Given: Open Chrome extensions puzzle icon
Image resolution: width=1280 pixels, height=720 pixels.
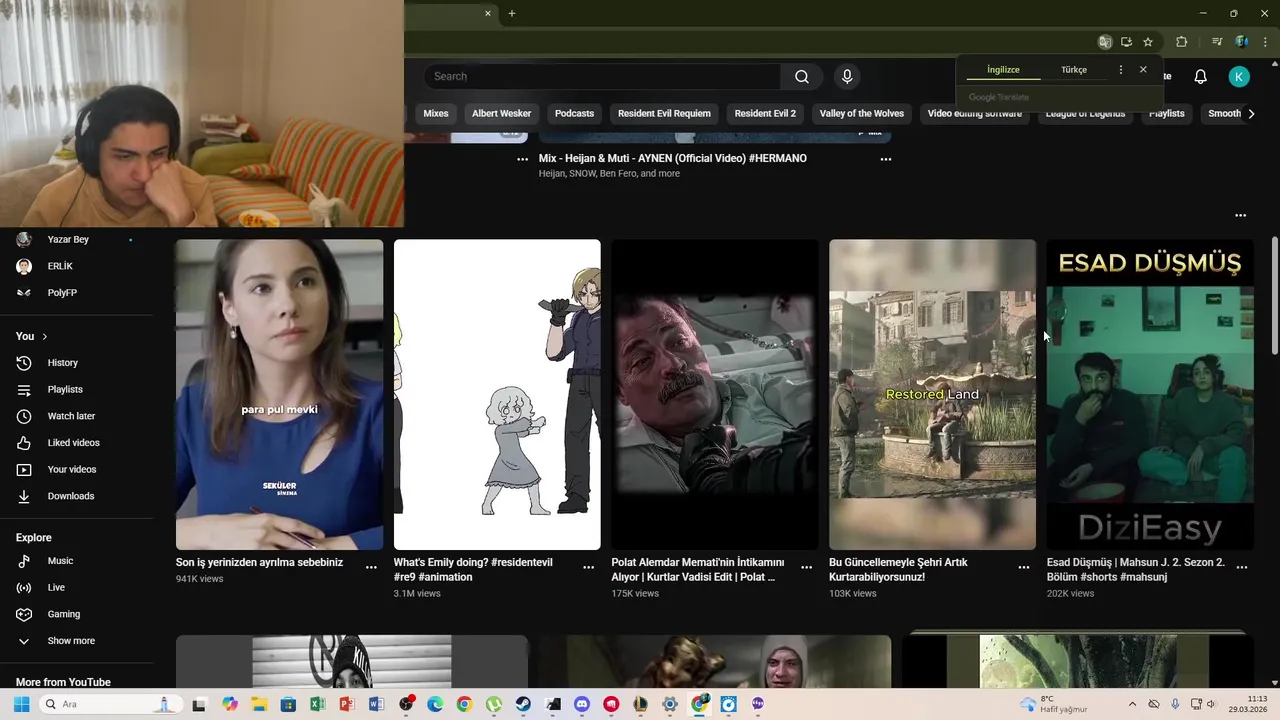Looking at the screenshot, I should point(1181,42).
